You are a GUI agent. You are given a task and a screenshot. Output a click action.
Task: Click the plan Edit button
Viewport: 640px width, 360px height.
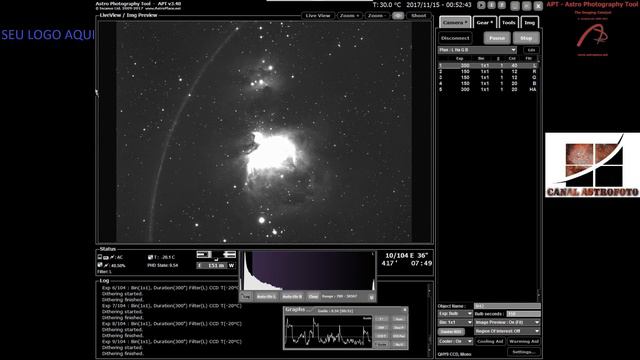(x=531, y=50)
